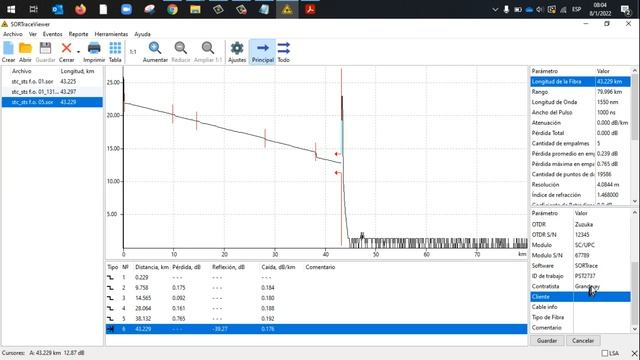Select the Todo double-arrow view
This screenshot has width=640, height=360.
pos(284,52)
